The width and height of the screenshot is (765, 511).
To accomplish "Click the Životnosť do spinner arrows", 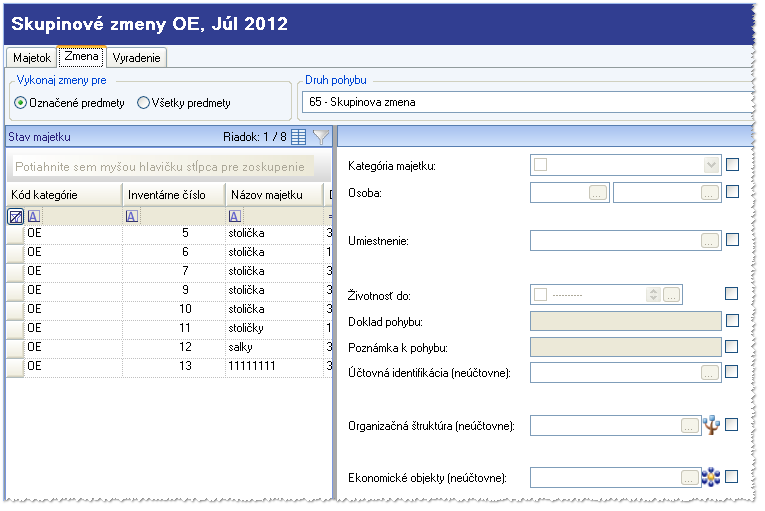I will tap(653, 294).
